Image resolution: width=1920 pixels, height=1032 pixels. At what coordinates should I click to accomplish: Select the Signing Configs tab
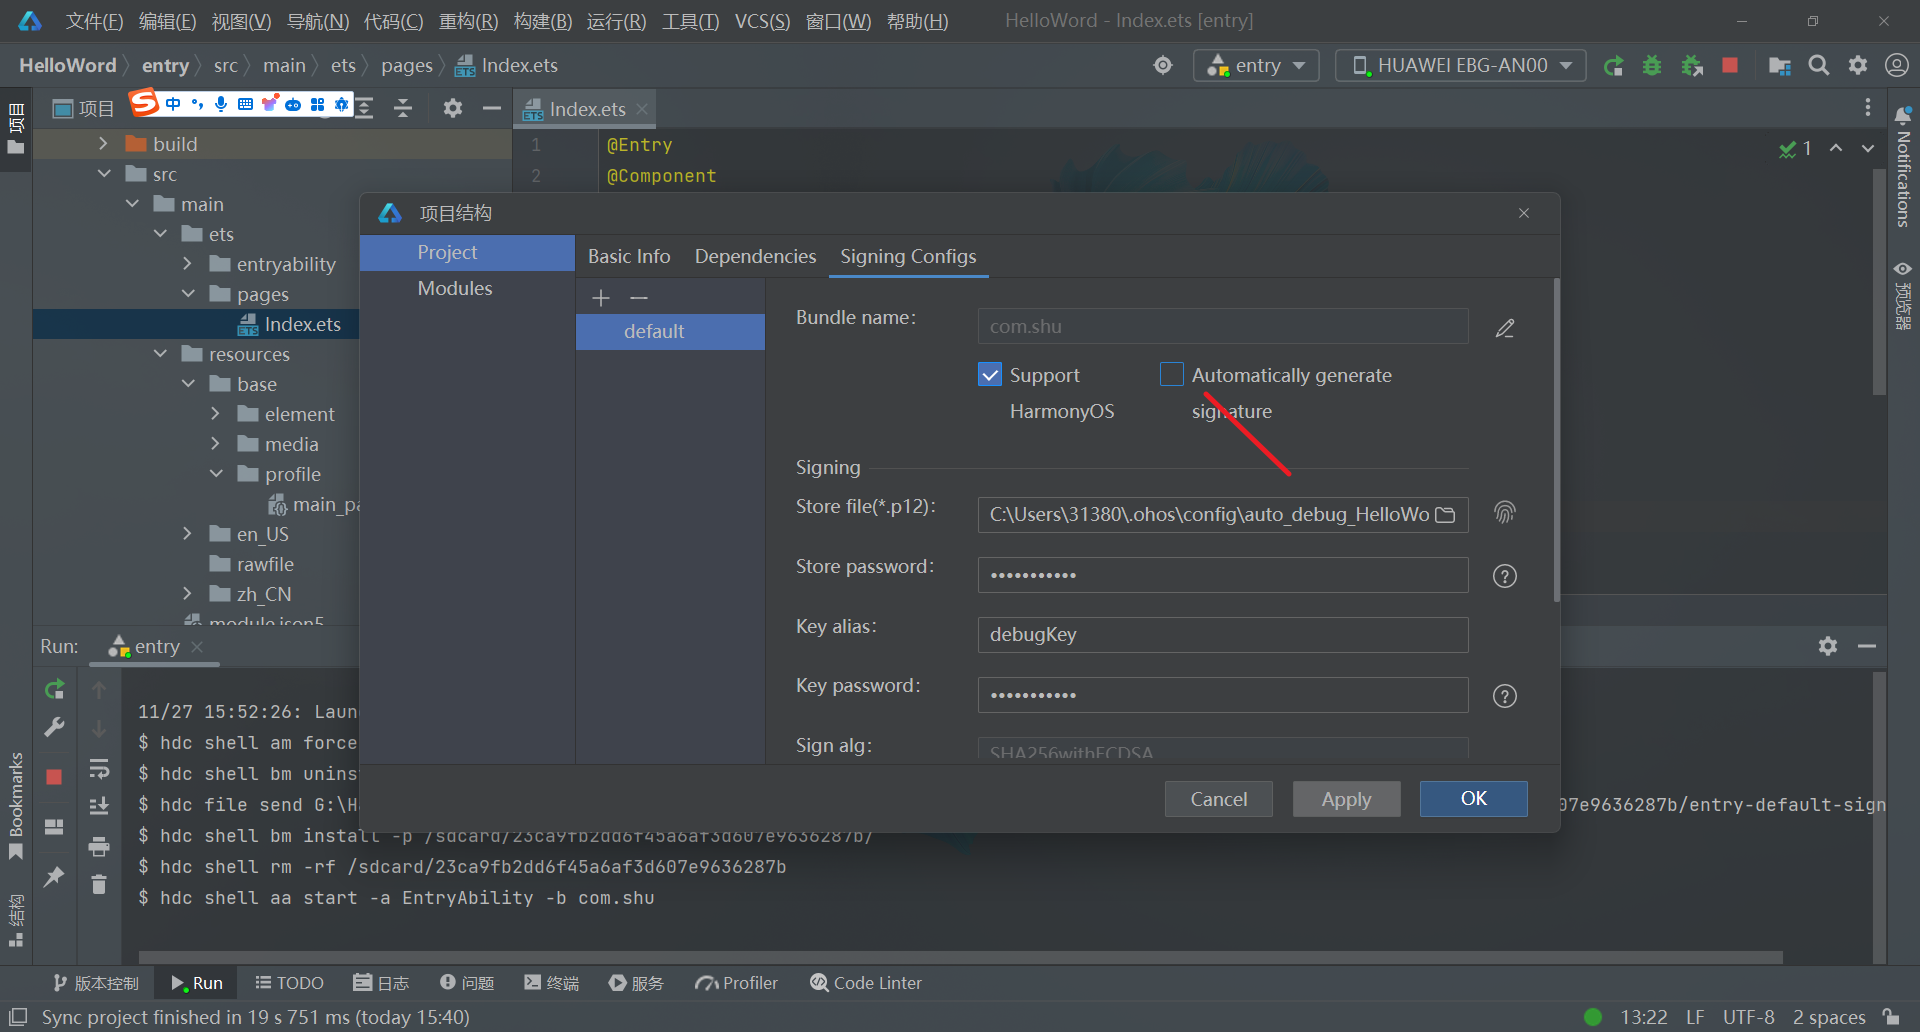point(908,257)
